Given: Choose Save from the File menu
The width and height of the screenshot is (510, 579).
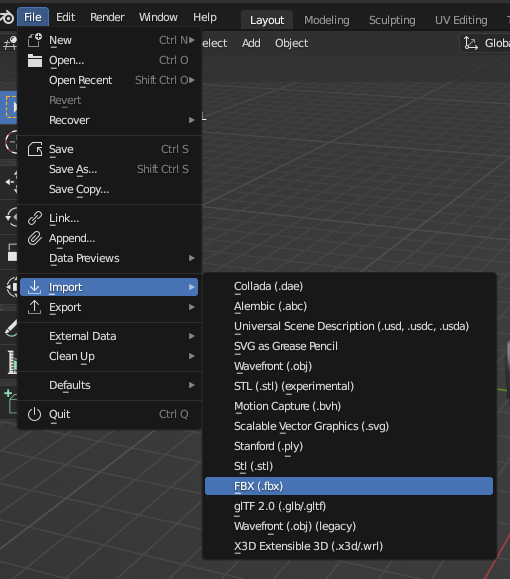Looking at the screenshot, I should tap(109, 149).
